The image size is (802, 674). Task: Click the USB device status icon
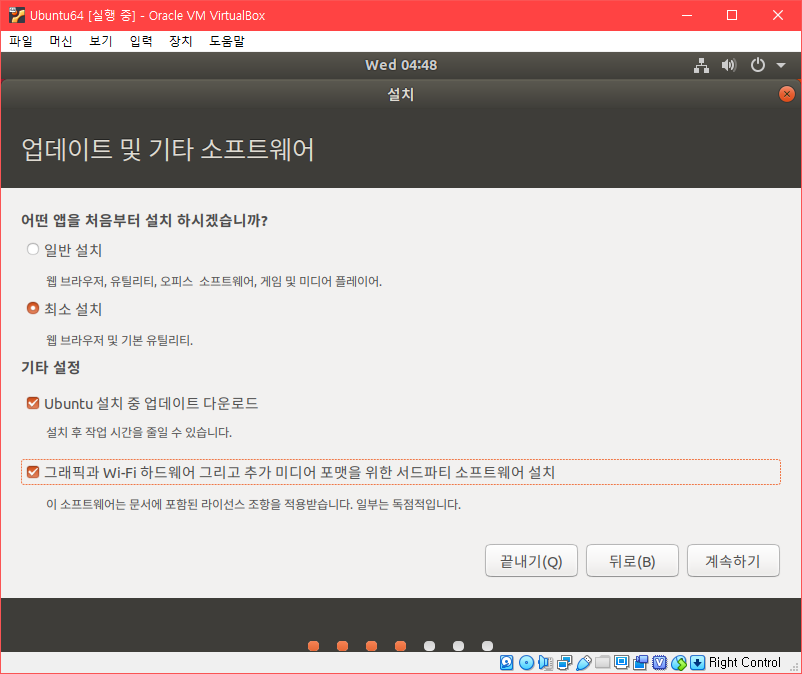[x=584, y=662]
